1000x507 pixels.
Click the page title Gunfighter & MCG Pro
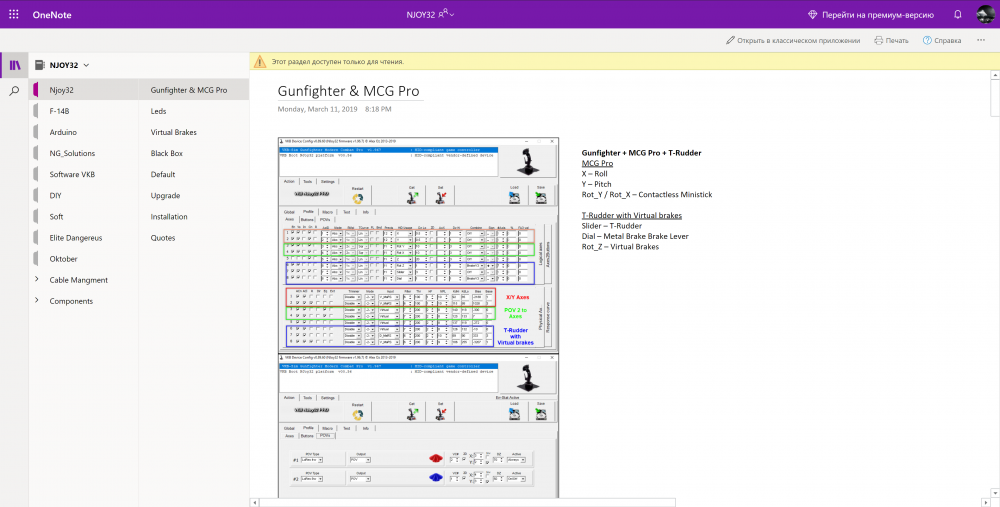click(x=348, y=91)
